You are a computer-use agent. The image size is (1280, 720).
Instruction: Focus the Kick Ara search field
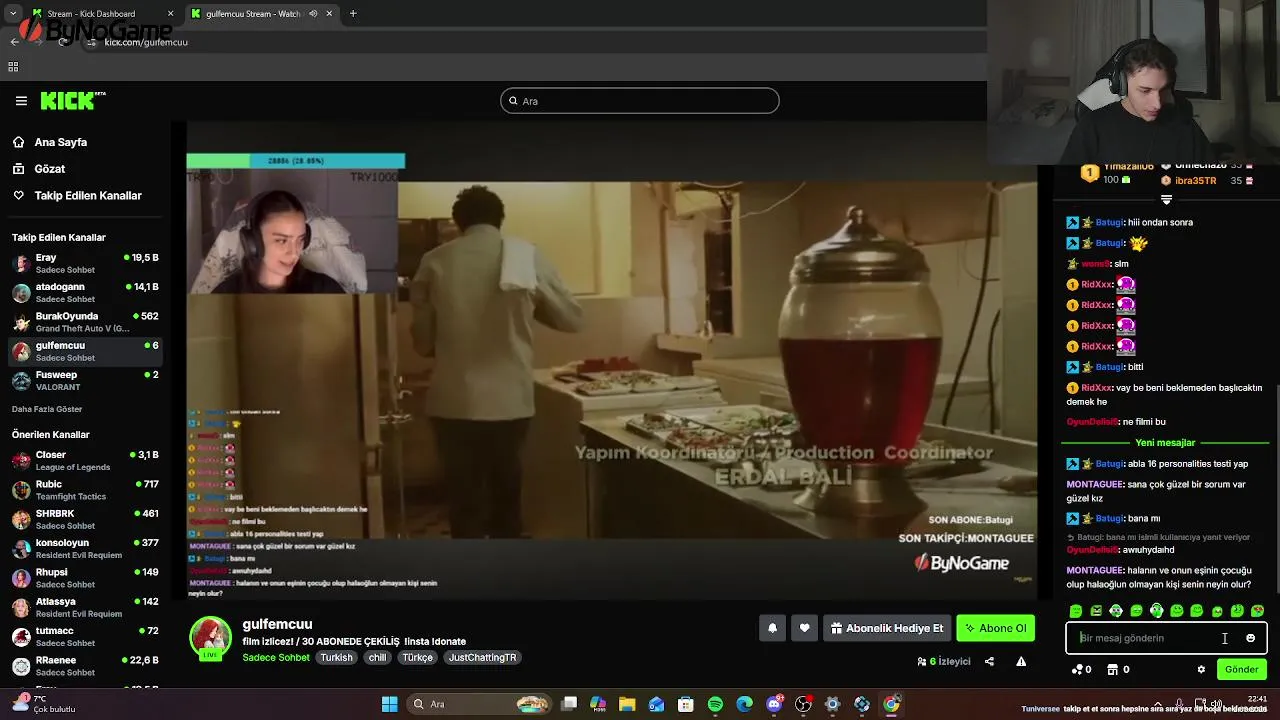[639, 101]
